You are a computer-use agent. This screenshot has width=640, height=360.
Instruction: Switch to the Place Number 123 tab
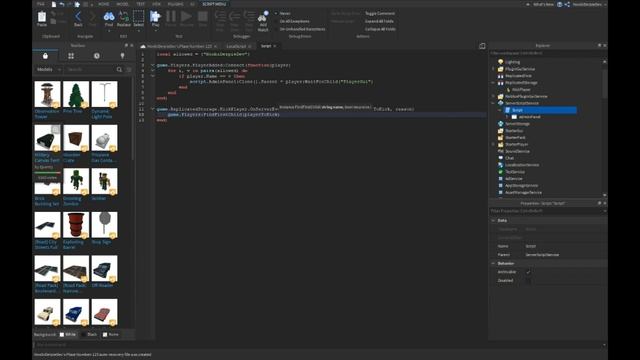(179, 47)
